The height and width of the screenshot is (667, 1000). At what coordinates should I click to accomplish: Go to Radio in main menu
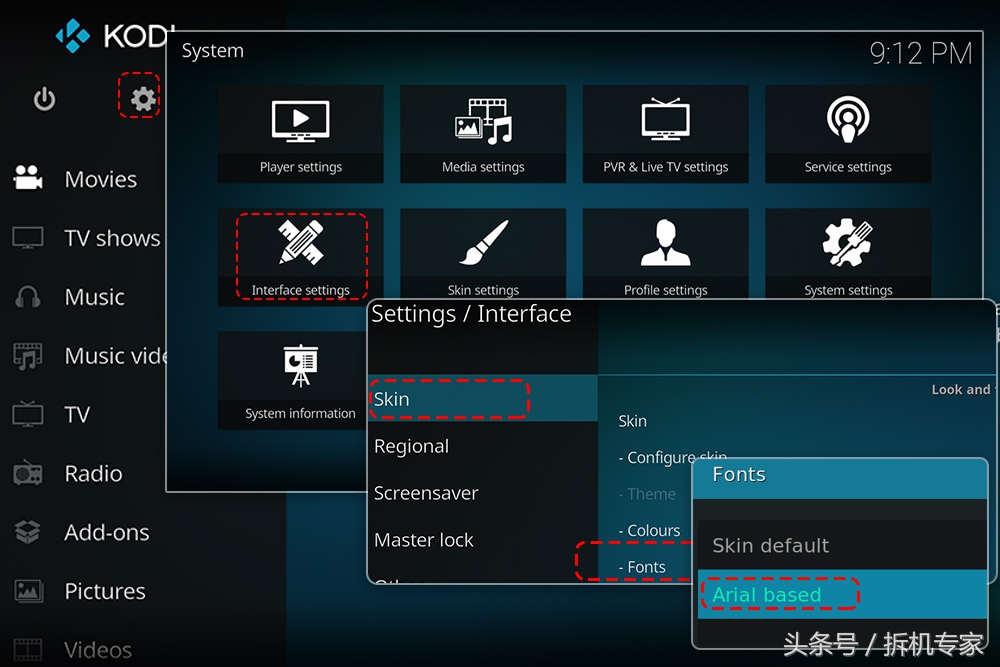[x=93, y=473]
